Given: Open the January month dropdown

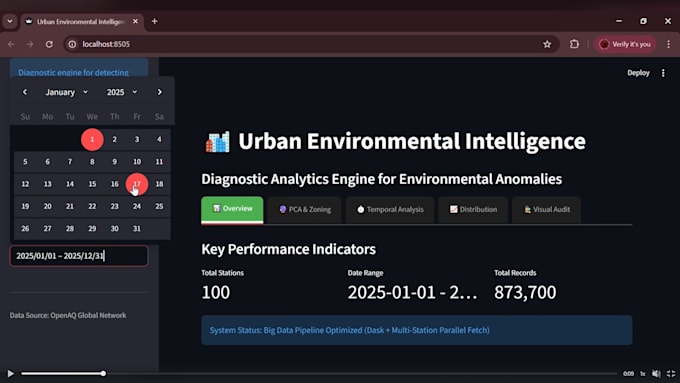Looking at the screenshot, I should (66, 92).
